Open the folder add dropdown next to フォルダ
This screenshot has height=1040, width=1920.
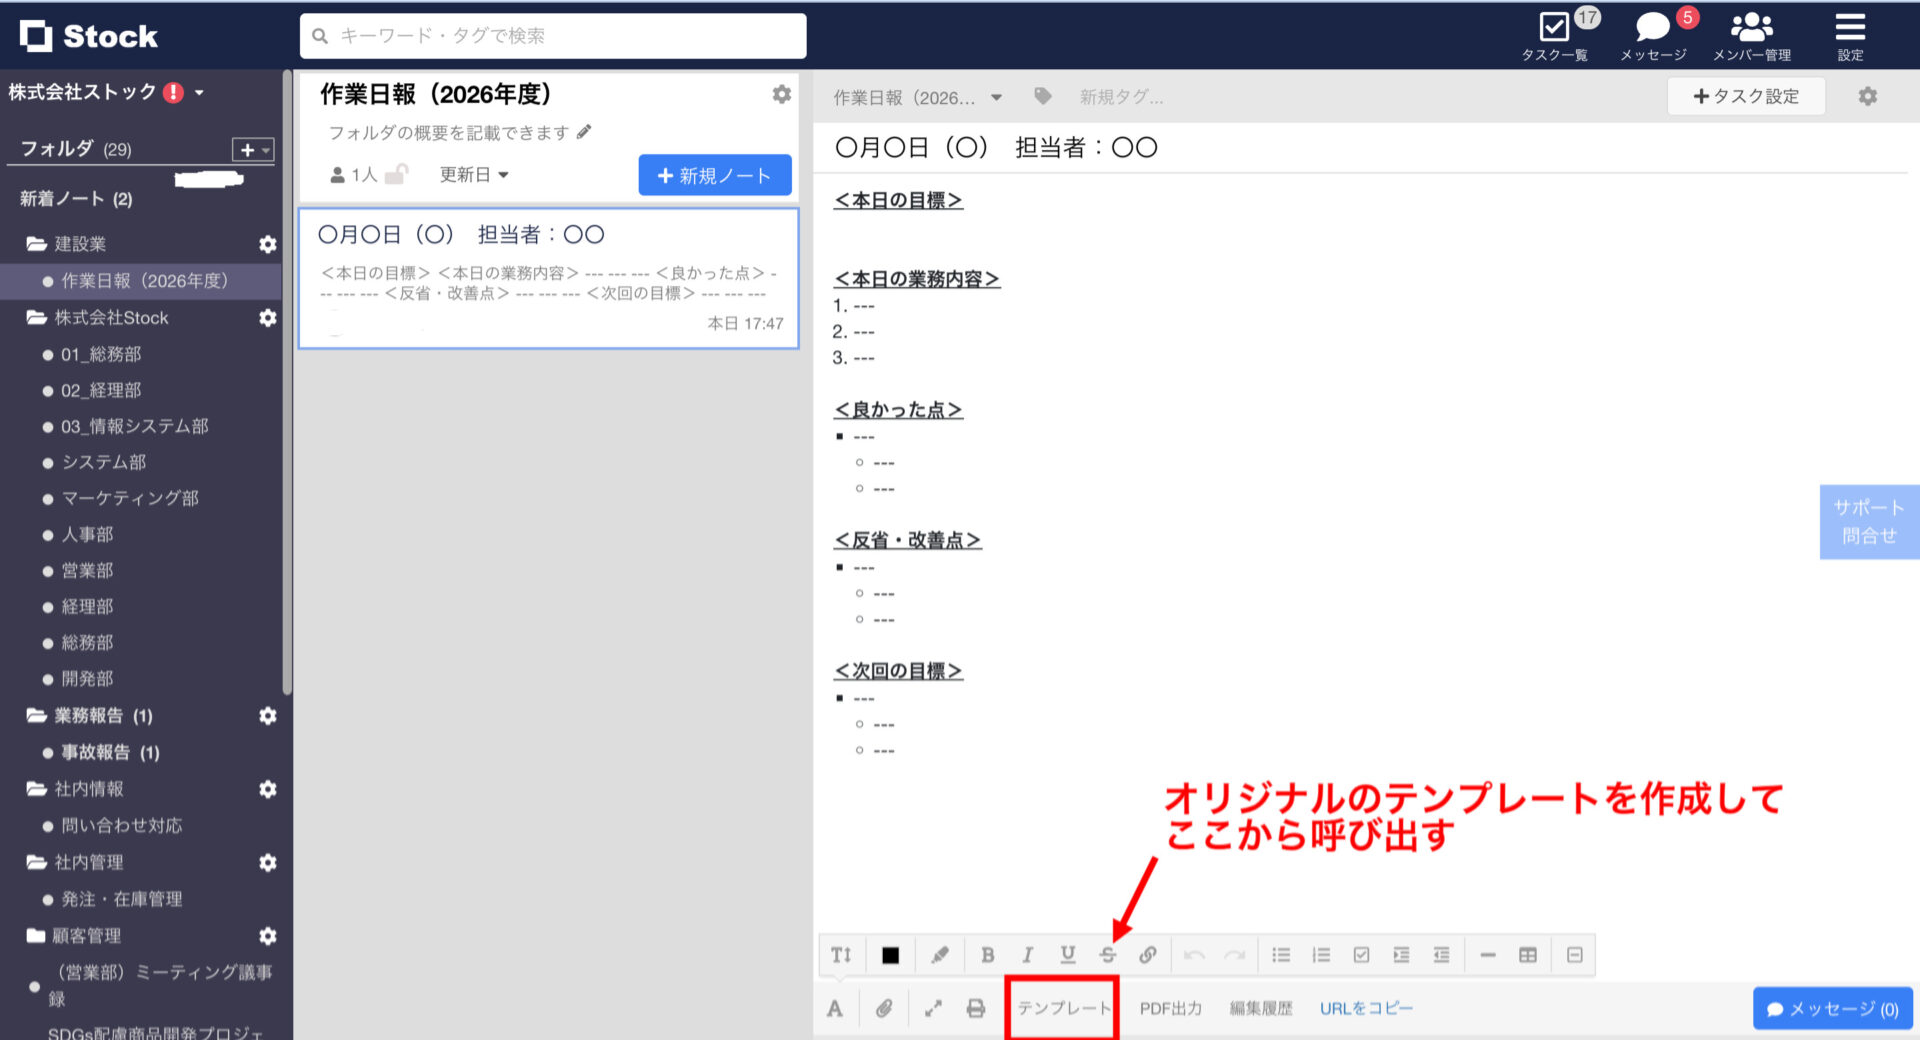[x=251, y=149]
